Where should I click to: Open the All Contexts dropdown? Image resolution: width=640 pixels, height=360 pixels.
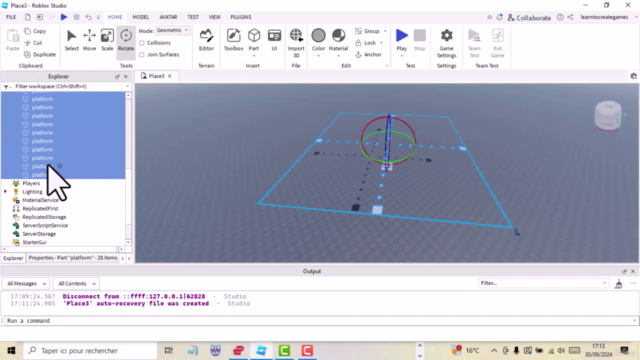76,284
